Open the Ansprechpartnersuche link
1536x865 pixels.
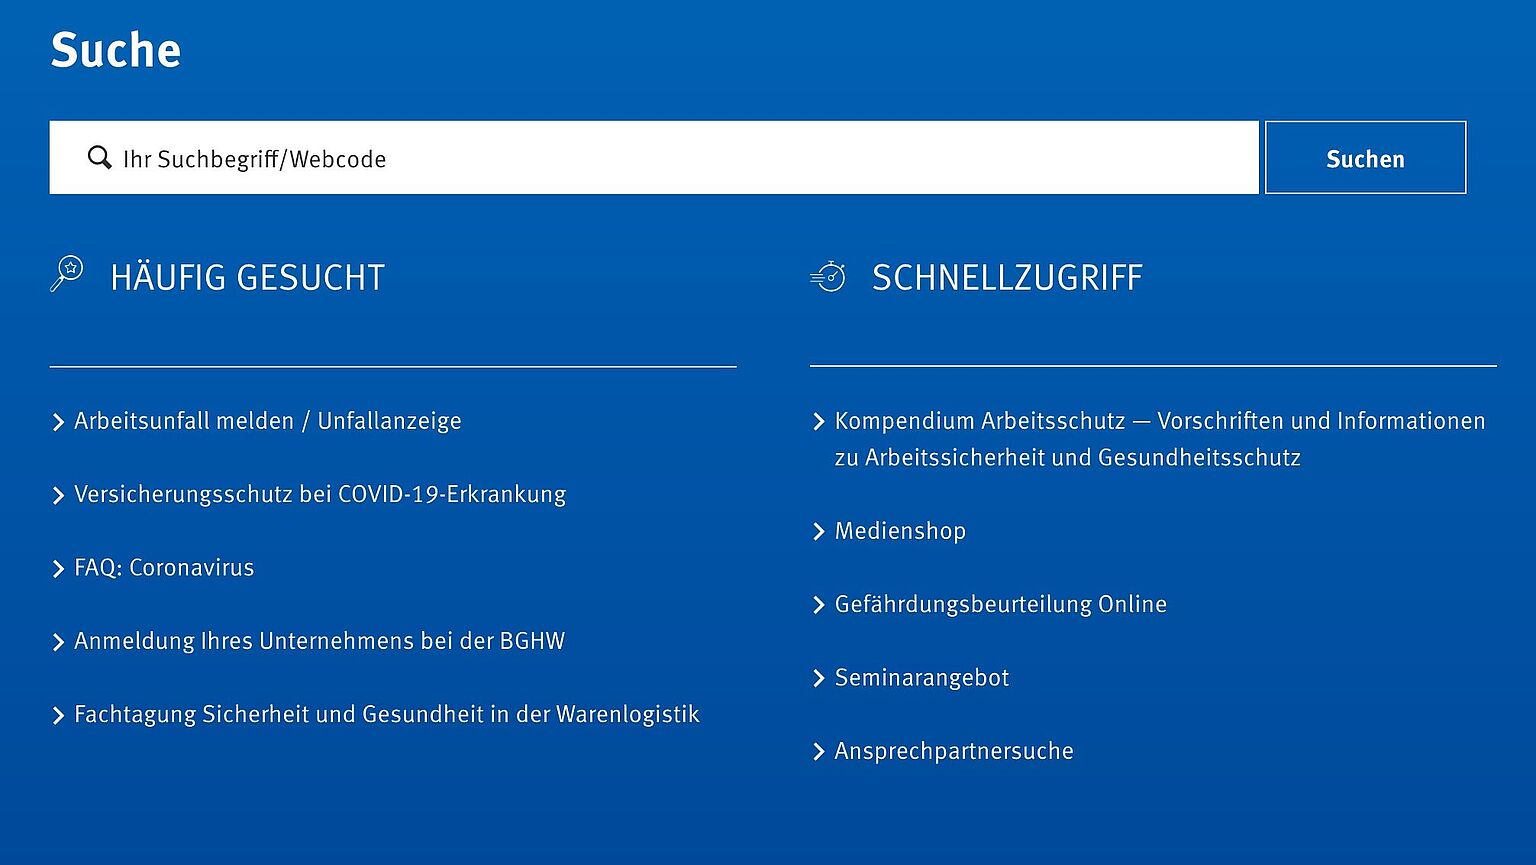tap(954, 751)
